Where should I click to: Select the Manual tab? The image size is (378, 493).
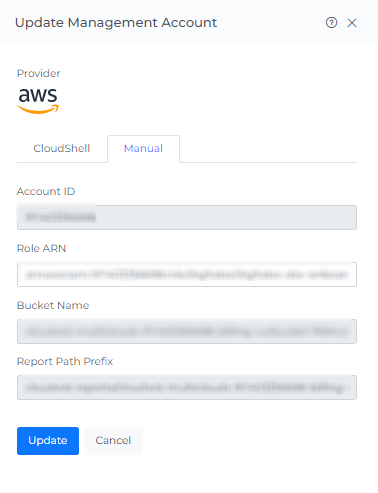143,149
